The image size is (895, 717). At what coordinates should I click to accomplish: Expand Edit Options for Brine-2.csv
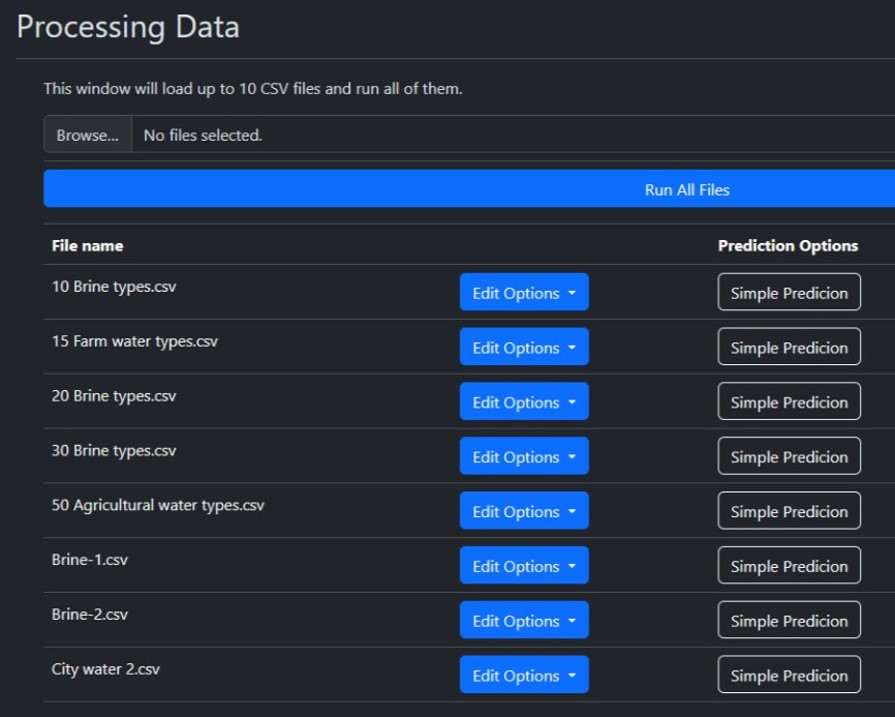(524, 620)
